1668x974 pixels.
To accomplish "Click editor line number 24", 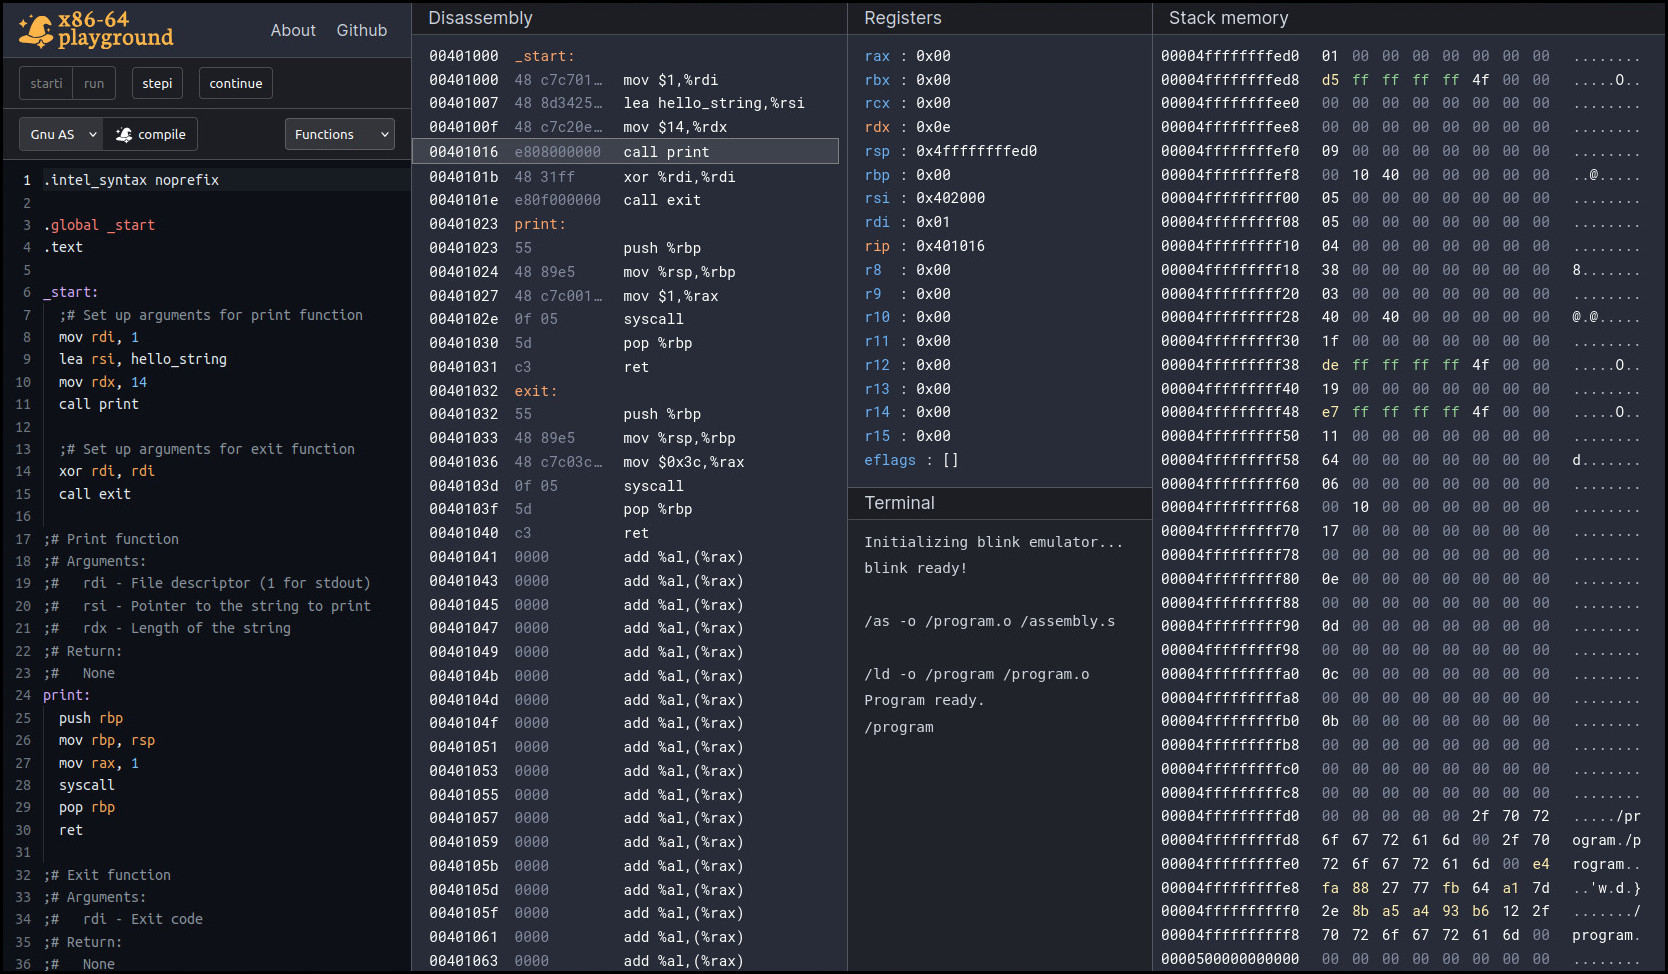I will click(23, 695).
